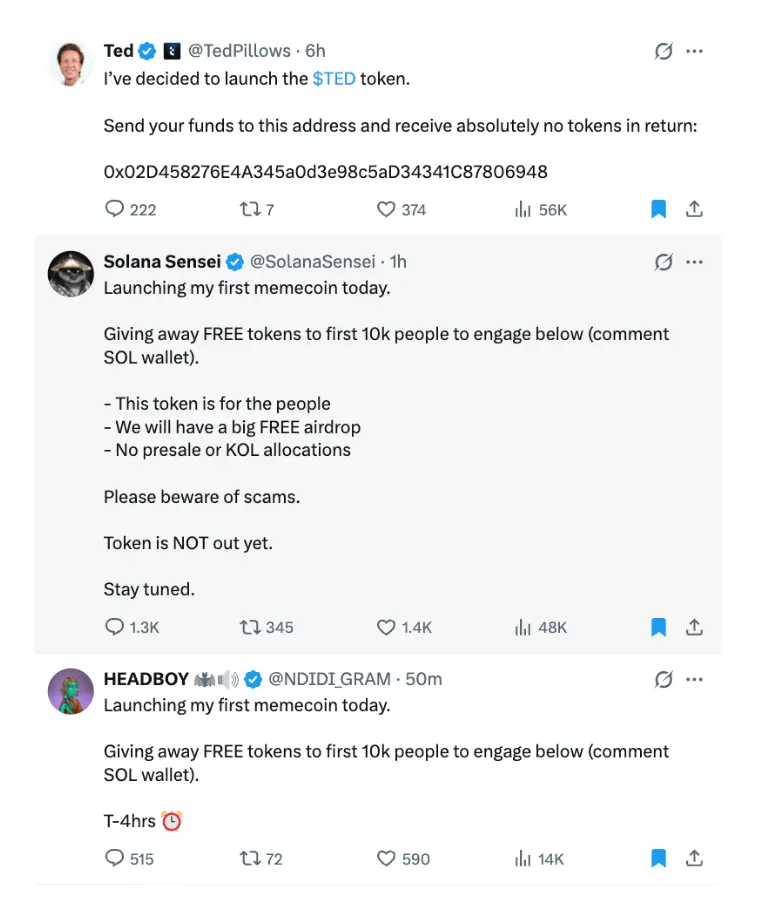Toggle bookmark on HEADBOY's tweet
The width and height of the screenshot is (782, 910).
click(x=658, y=858)
